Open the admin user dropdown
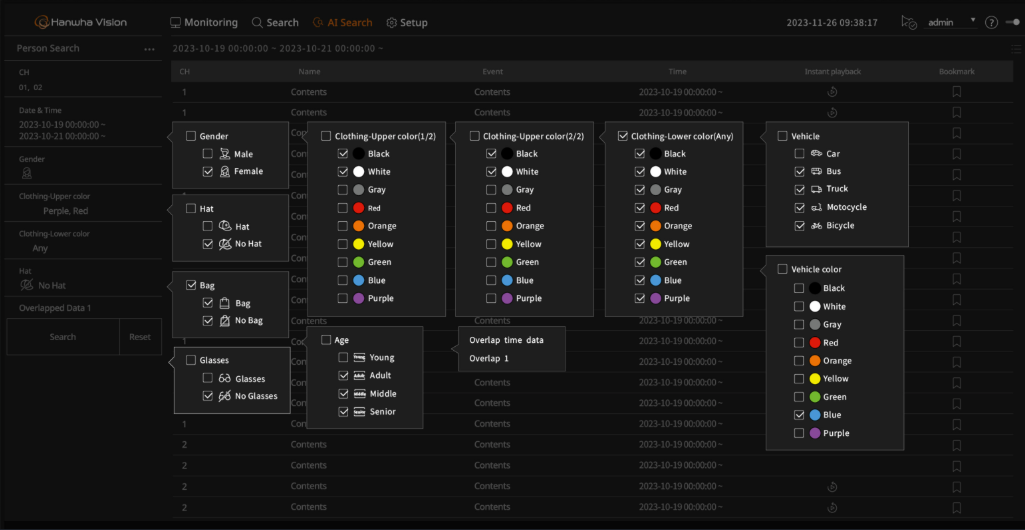The width and height of the screenshot is (1025, 530). tap(950, 22)
